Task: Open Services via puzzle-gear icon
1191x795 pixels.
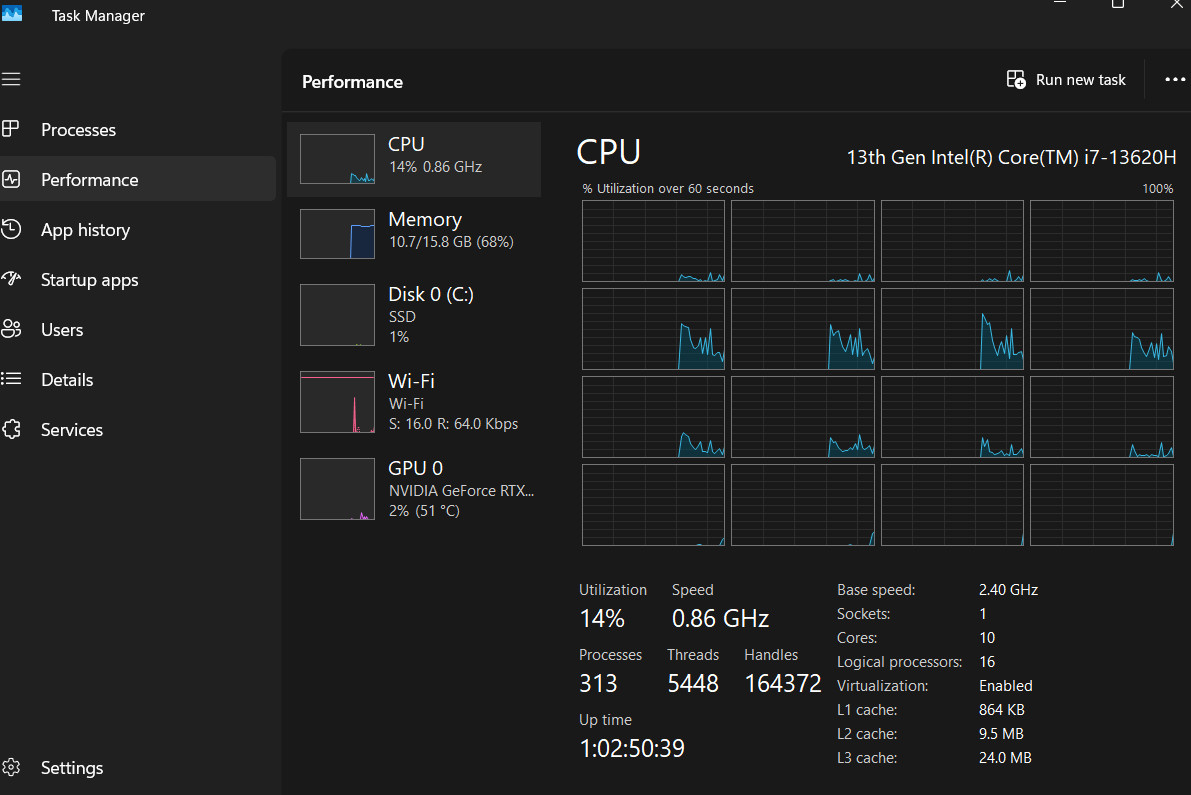Action: click(11, 429)
